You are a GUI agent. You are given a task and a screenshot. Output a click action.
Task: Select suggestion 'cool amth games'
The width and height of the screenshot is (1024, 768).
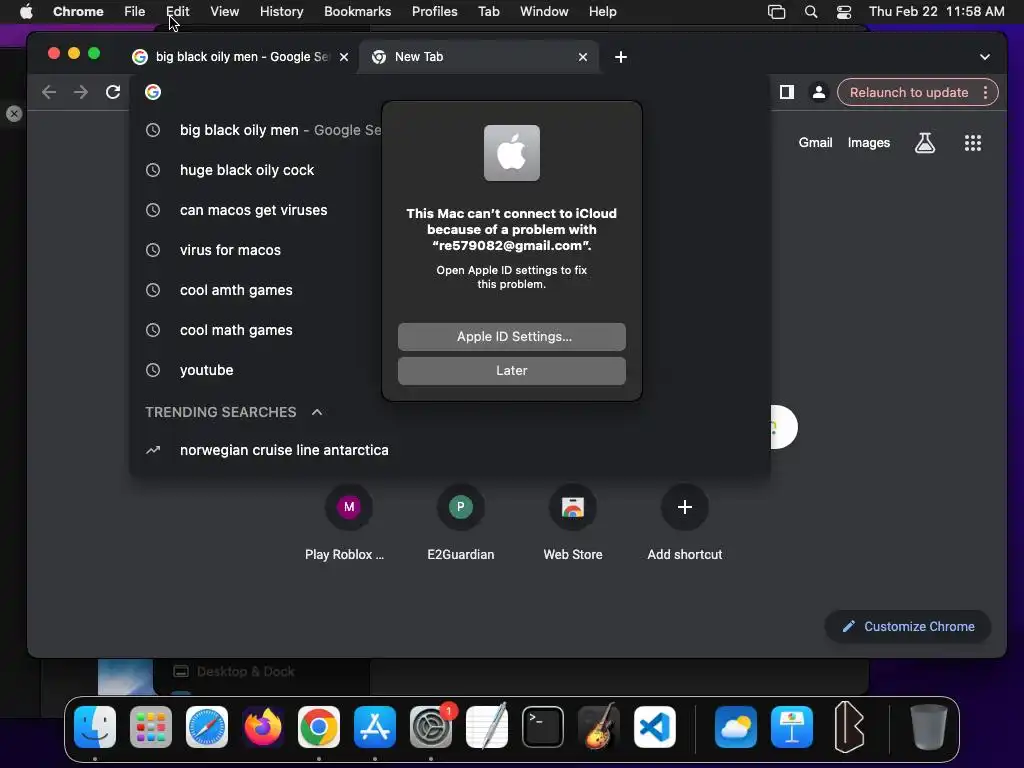point(451,291)
